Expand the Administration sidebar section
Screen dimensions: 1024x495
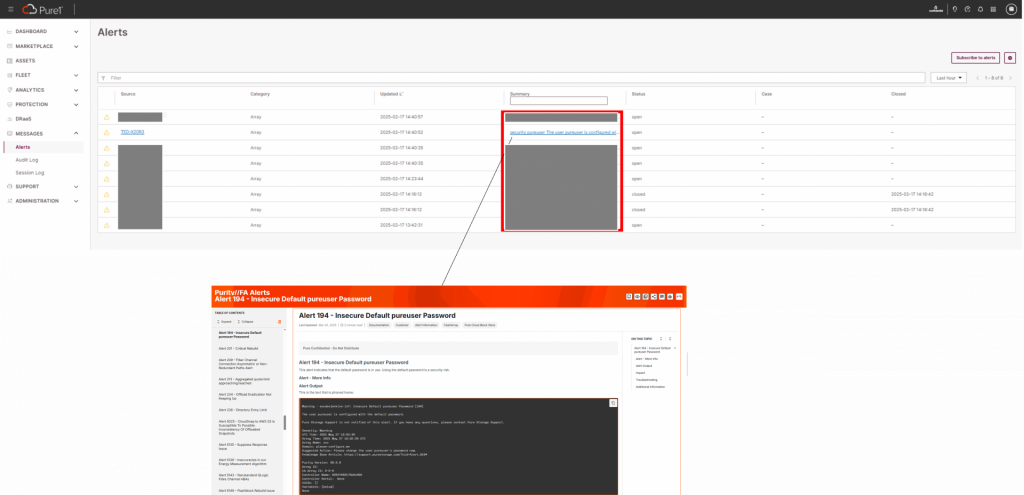point(77,200)
